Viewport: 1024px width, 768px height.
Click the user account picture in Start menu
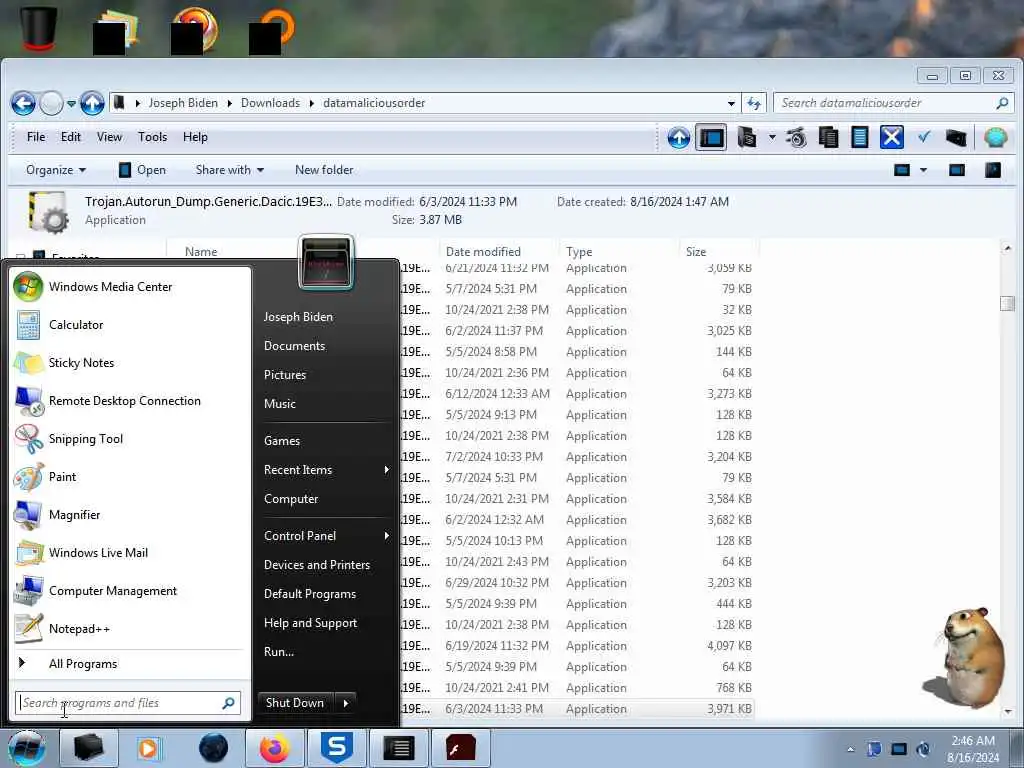[326, 262]
